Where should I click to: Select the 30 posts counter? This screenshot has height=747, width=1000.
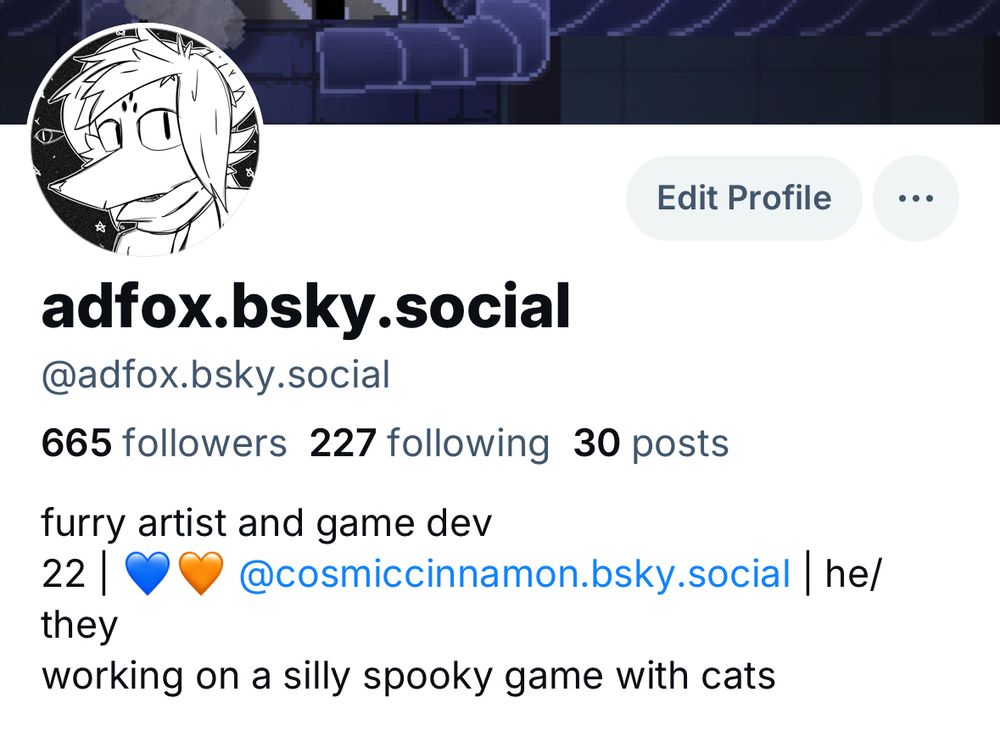(651, 443)
